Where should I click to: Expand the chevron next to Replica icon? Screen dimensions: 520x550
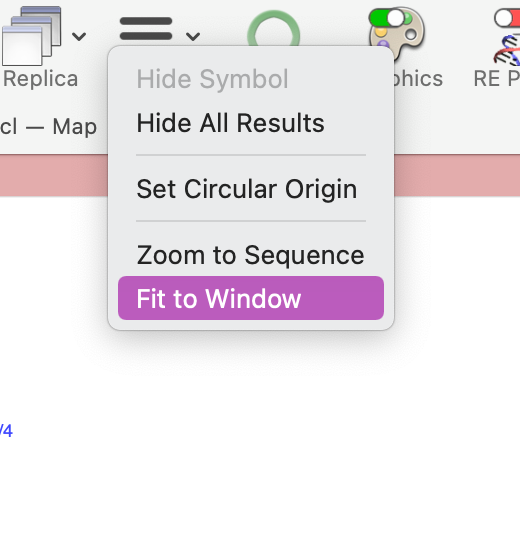point(79,36)
